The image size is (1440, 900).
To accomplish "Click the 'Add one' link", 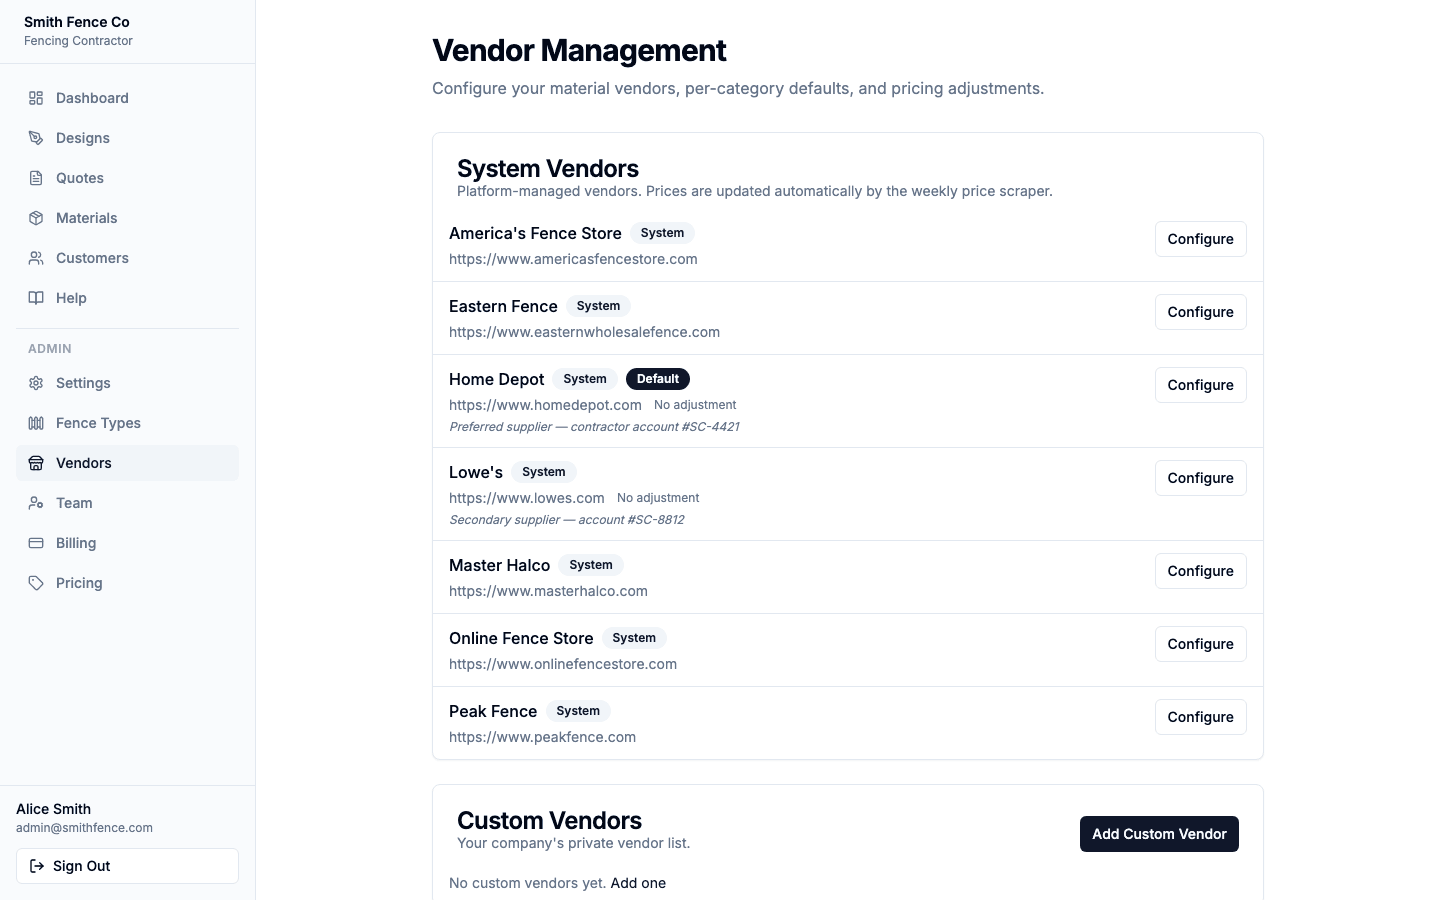I will click(638, 883).
